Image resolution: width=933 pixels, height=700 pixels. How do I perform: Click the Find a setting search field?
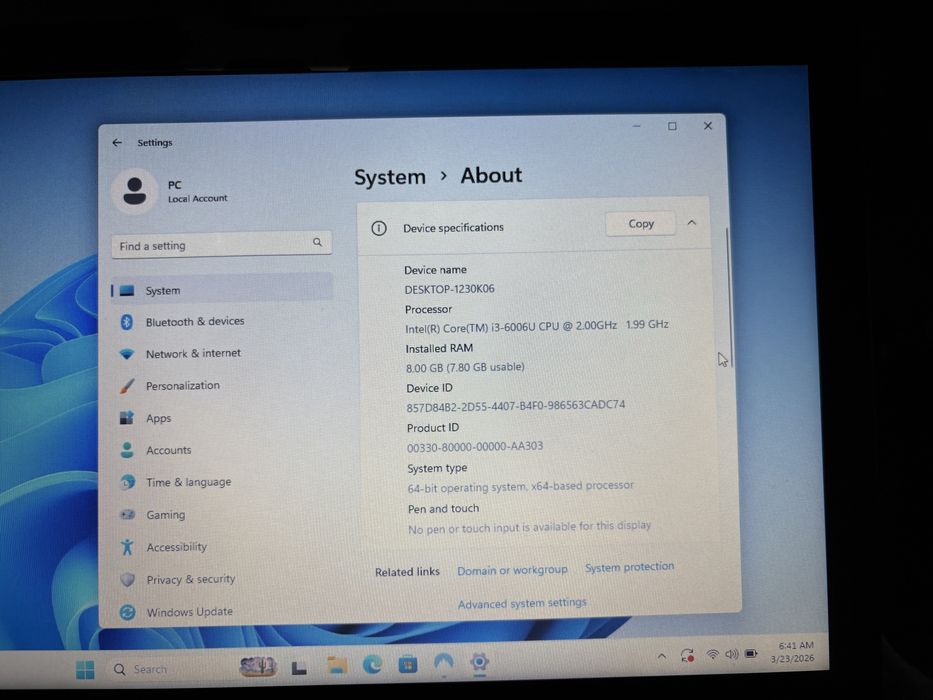point(221,245)
